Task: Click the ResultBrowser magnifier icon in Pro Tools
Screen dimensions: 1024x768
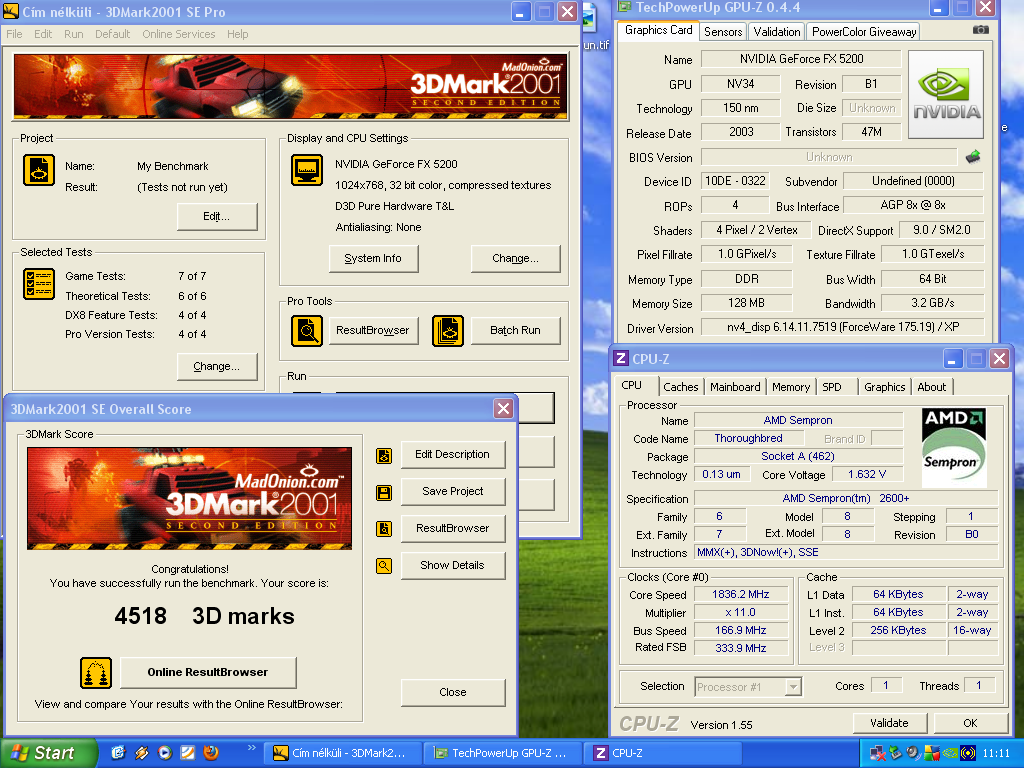Action: pyautogui.click(x=307, y=330)
